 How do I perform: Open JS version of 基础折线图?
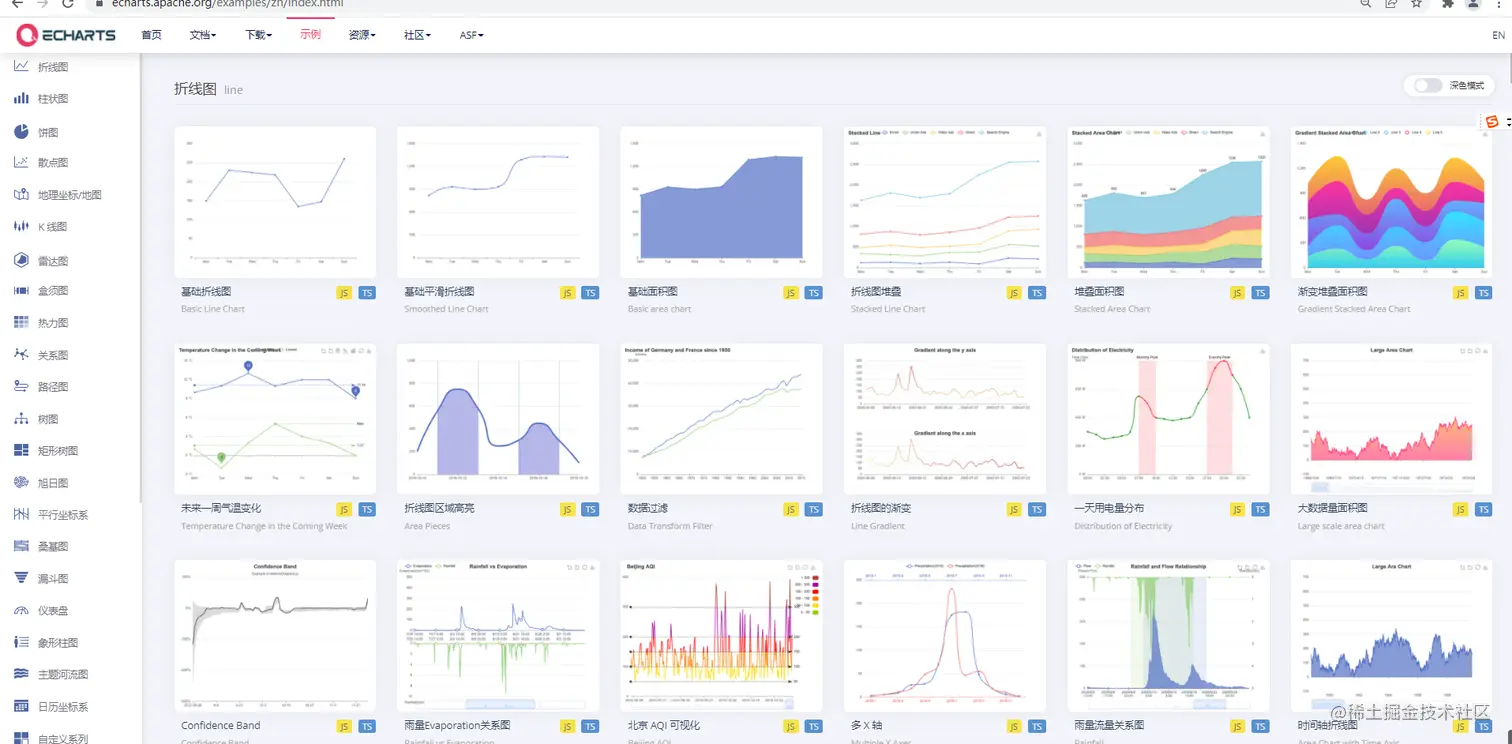click(x=344, y=293)
